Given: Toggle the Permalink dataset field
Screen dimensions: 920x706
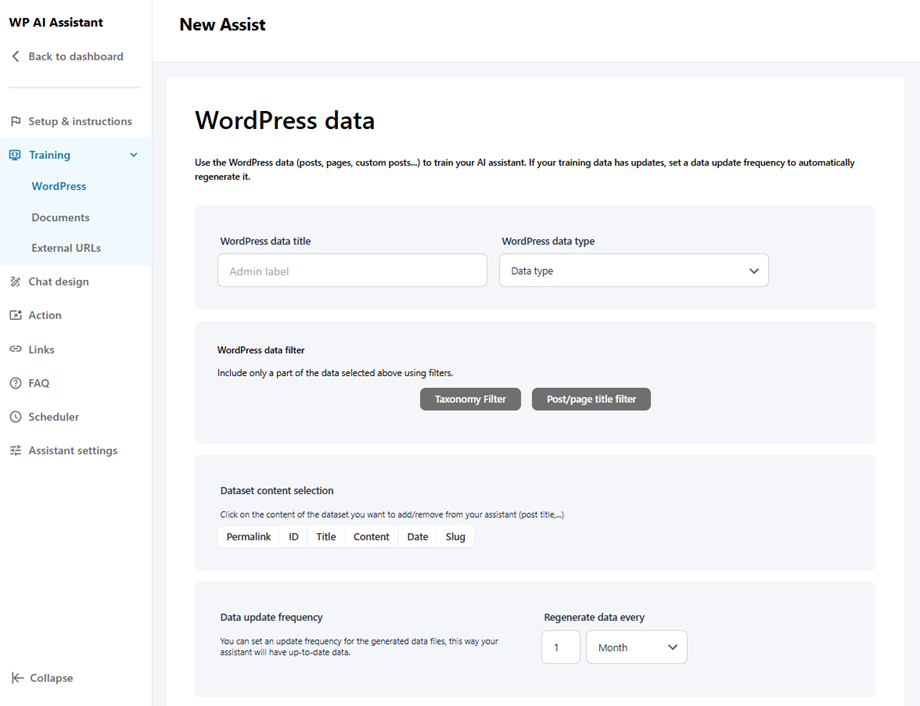Looking at the screenshot, I should (x=248, y=536).
